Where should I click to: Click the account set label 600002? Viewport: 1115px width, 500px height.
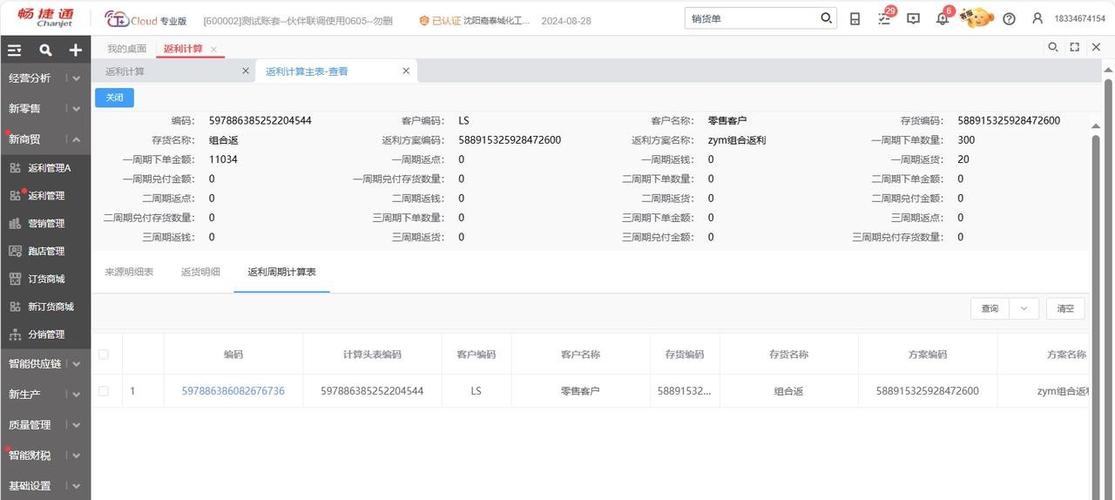coord(298,21)
